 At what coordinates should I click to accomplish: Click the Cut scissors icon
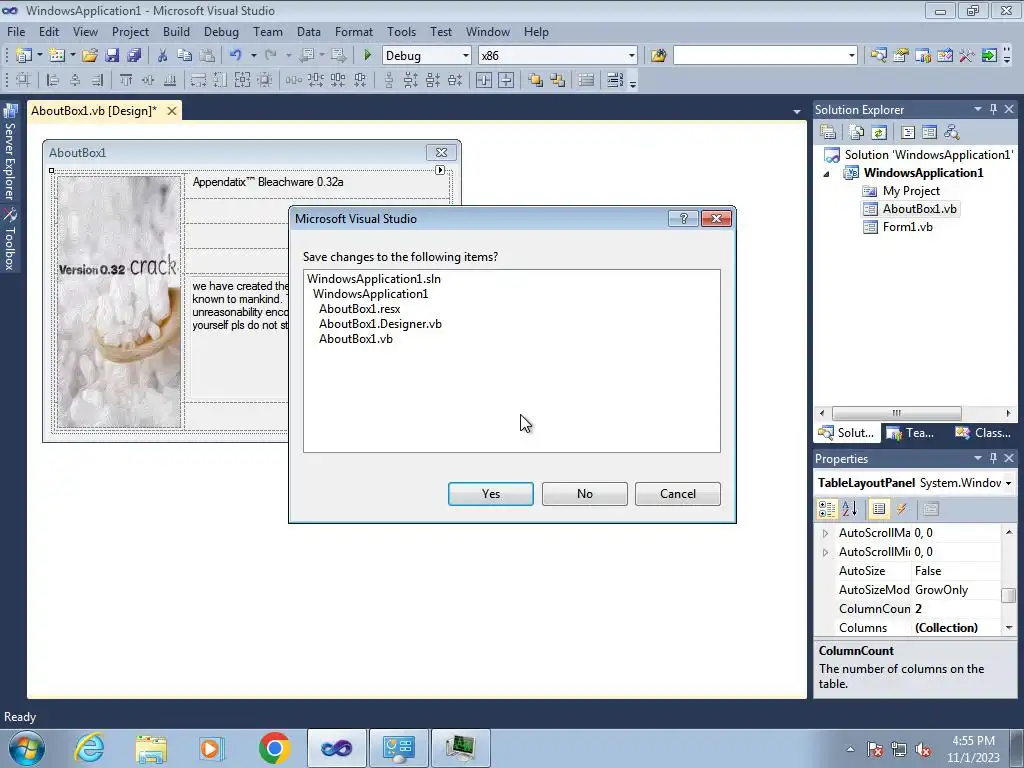pos(163,56)
